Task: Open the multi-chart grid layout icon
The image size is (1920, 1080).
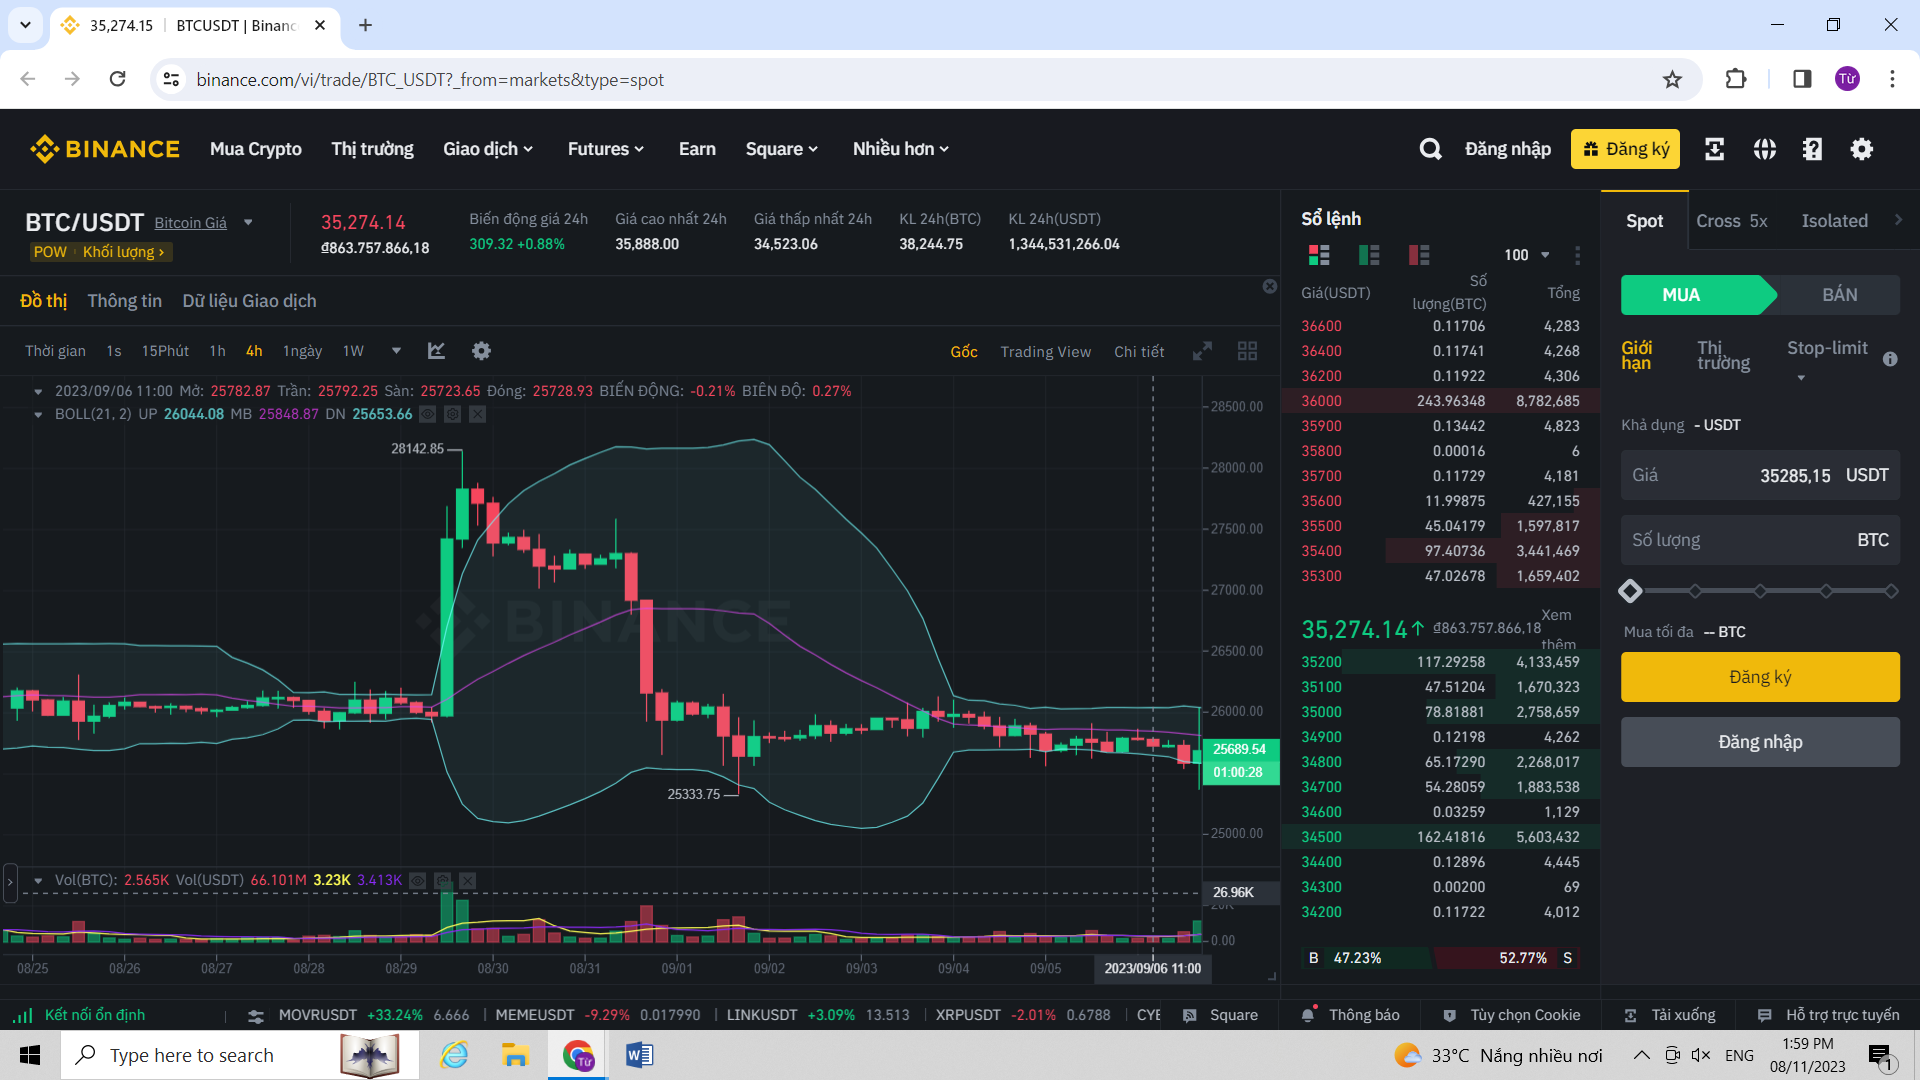Action: 1247,351
